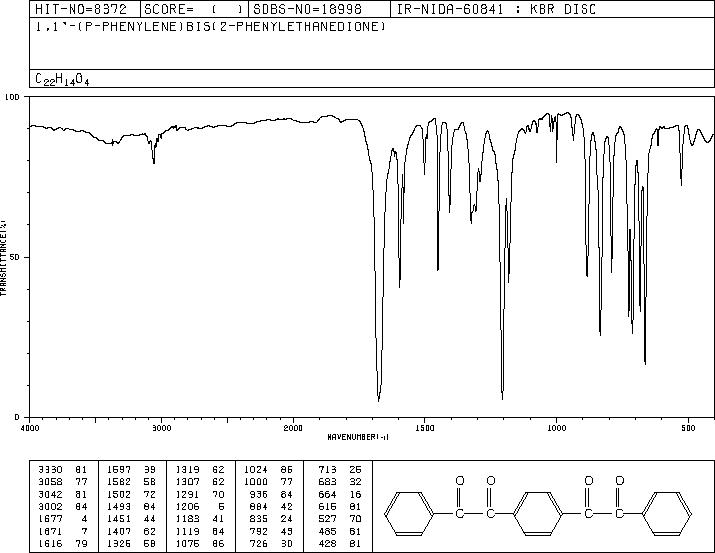Screen dimensions: 715x553
Task: Click the 1291 peak entry in table
Action: coord(200,494)
